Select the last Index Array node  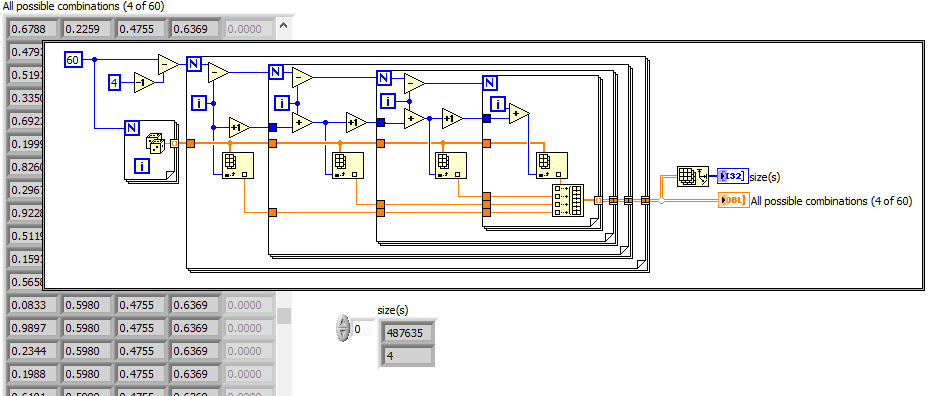click(552, 165)
